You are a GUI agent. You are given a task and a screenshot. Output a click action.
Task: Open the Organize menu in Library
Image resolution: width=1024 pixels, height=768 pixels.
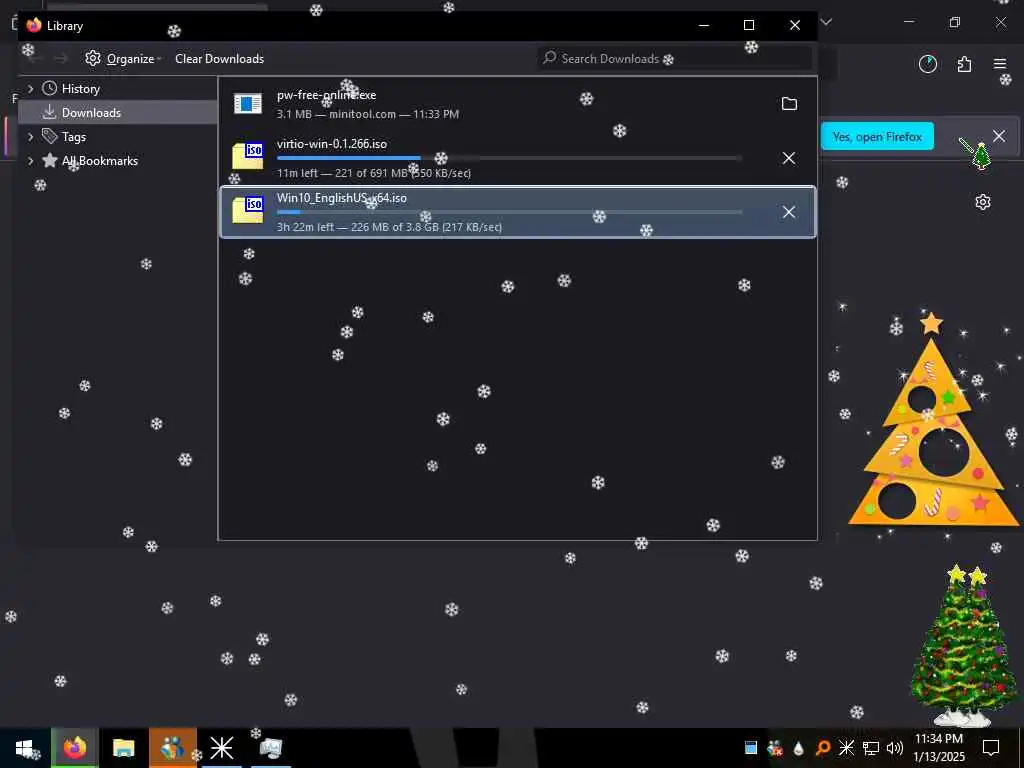pos(123,59)
